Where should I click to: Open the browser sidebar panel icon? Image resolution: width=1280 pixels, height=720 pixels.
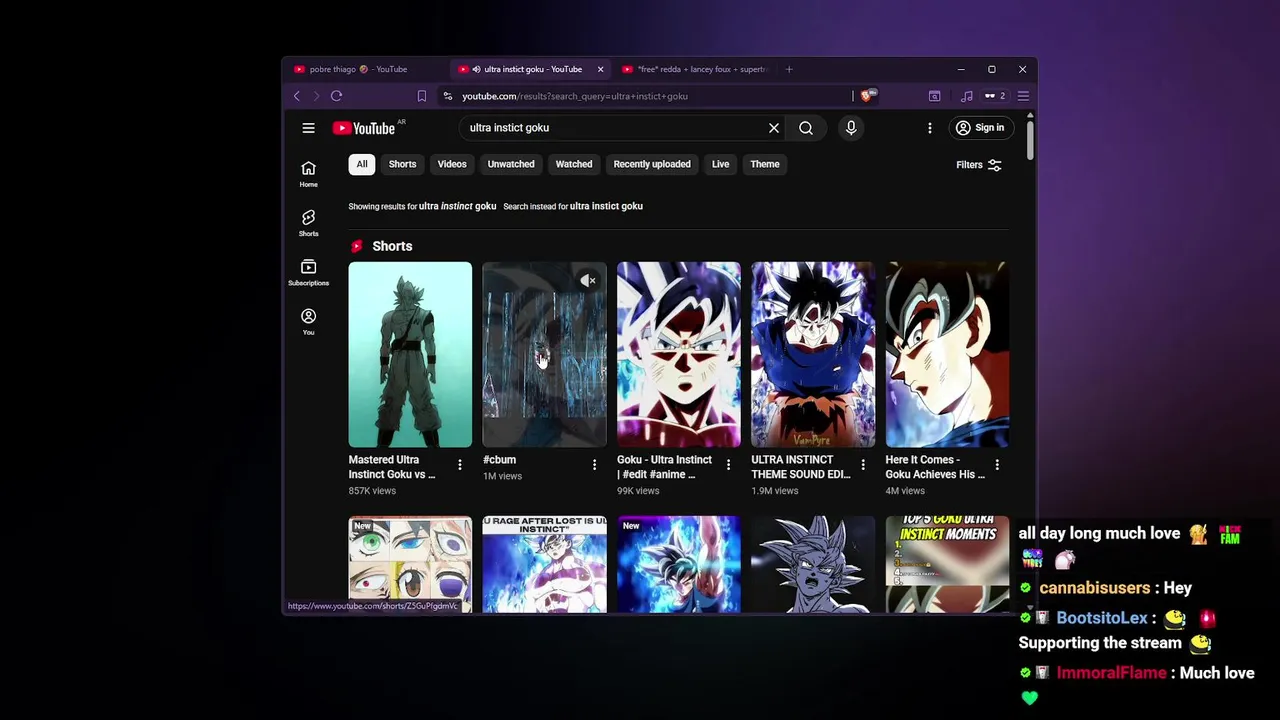pyautogui.click(x=934, y=96)
